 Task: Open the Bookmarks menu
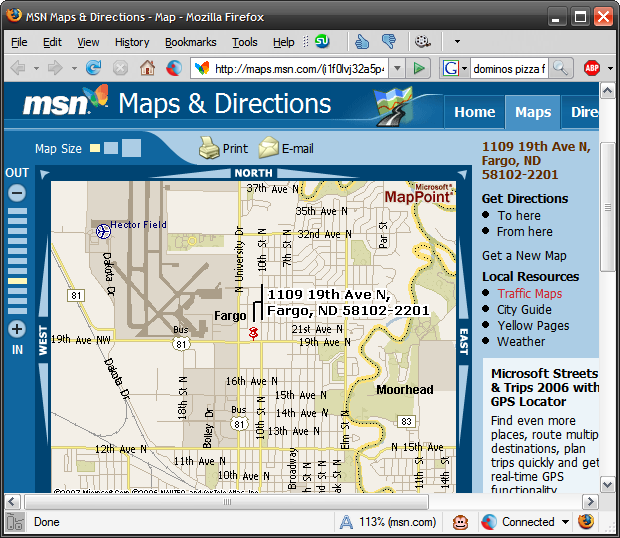(191, 42)
